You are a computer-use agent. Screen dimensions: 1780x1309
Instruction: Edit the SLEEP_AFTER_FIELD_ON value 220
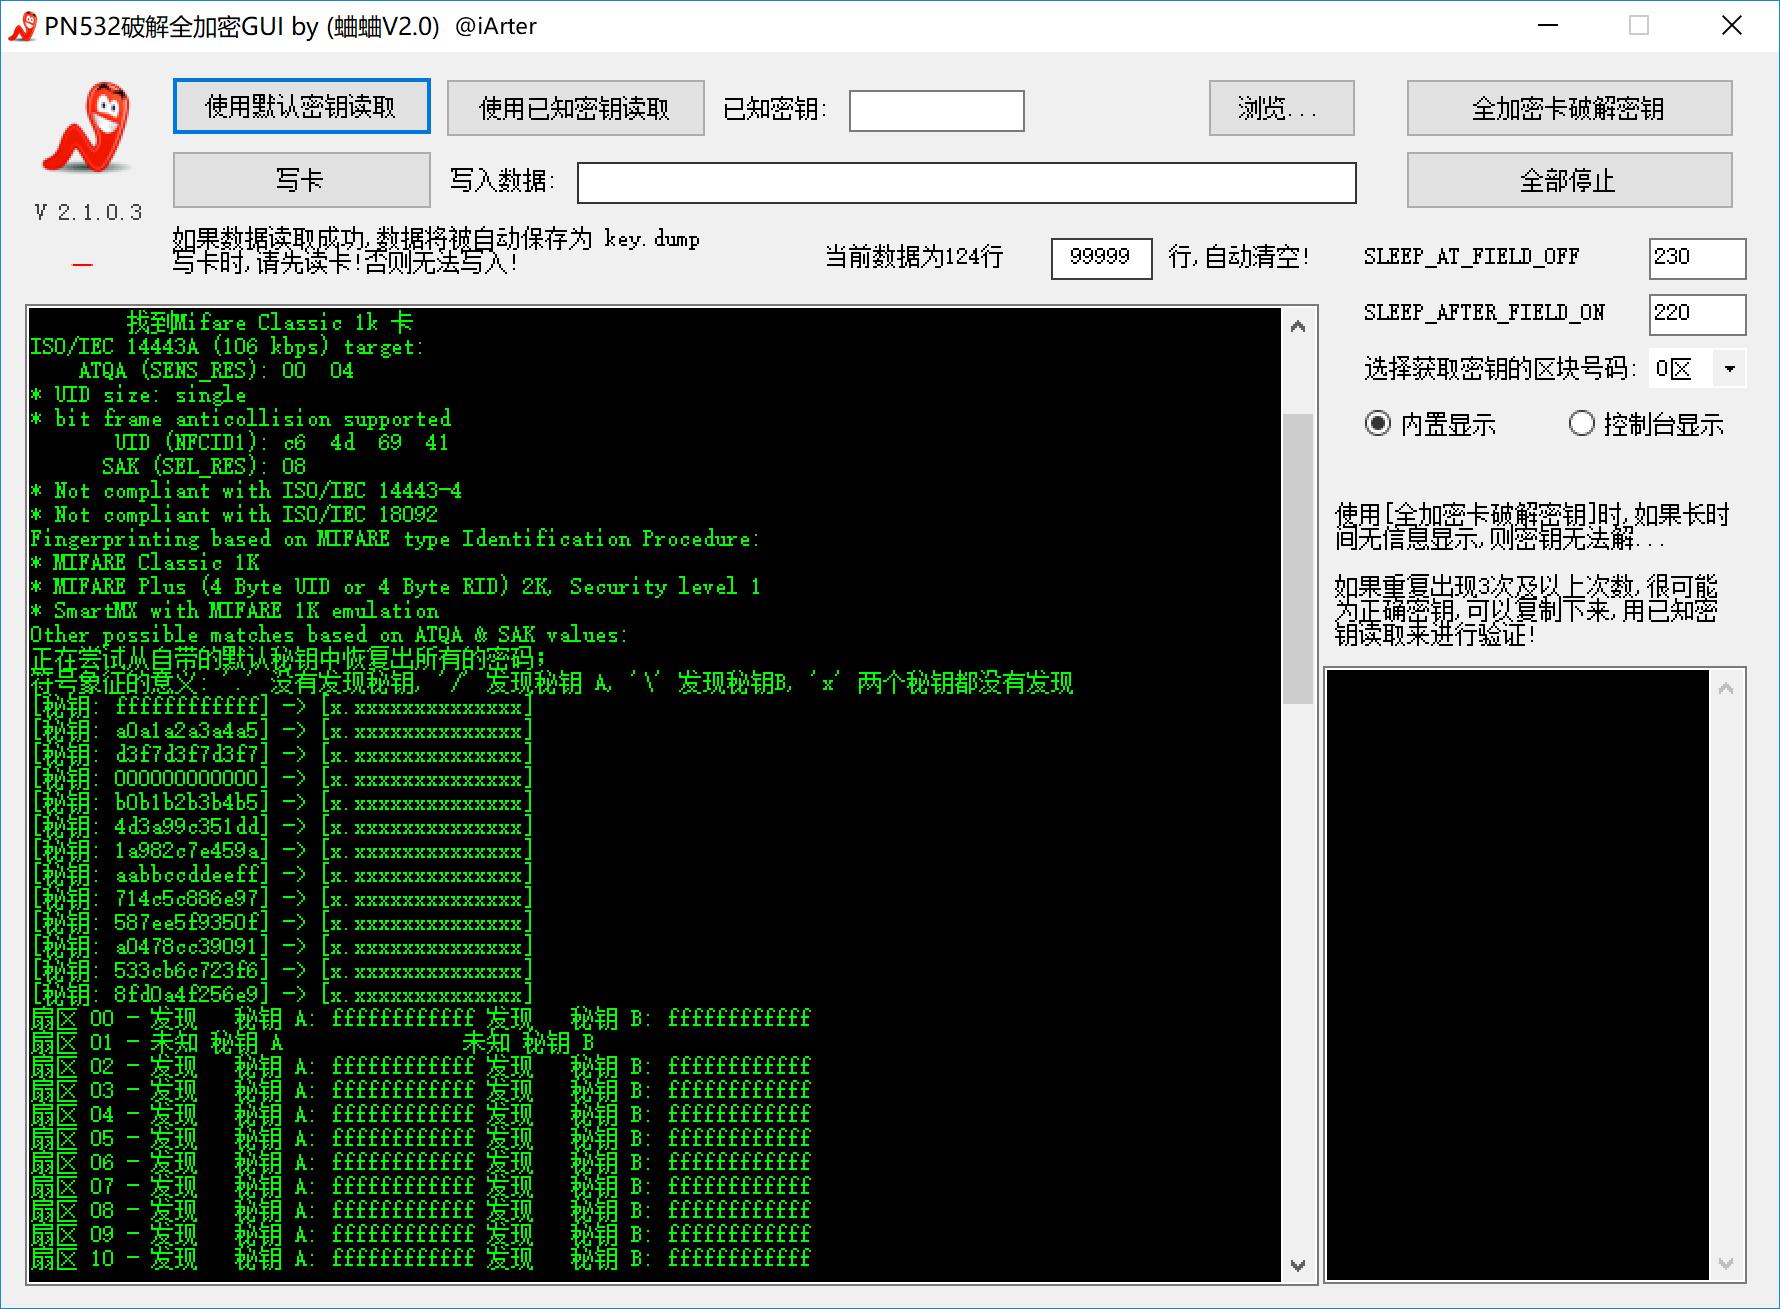click(x=1697, y=315)
